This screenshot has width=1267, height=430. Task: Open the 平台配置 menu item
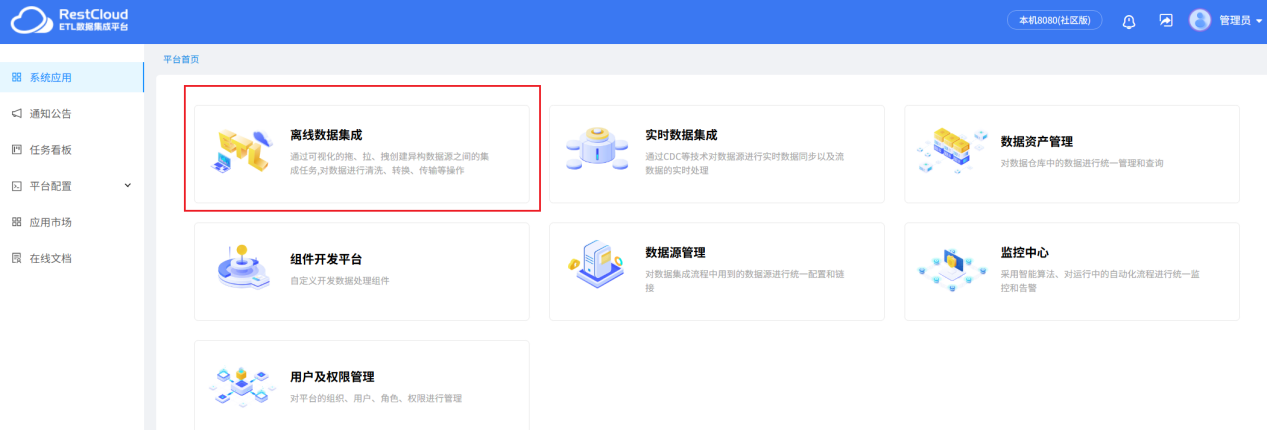[72, 186]
